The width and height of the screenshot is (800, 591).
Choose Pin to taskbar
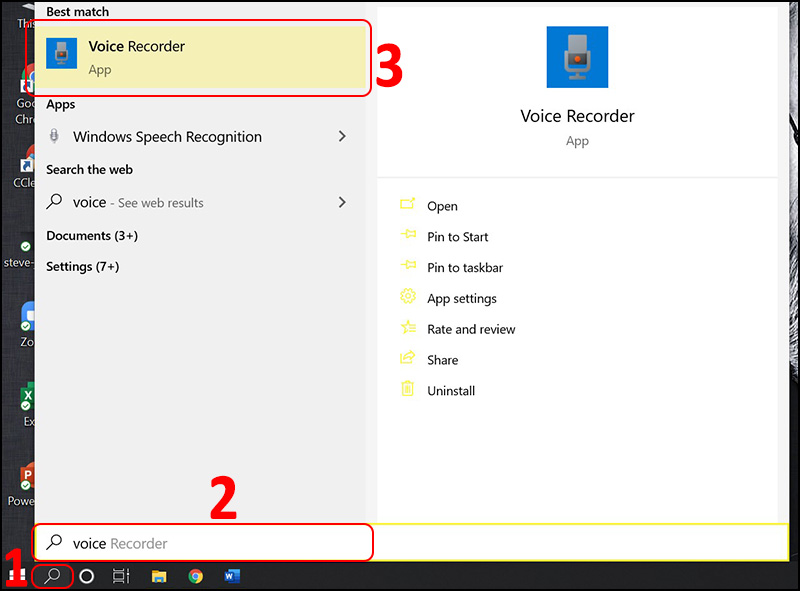[x=465, y=267]
